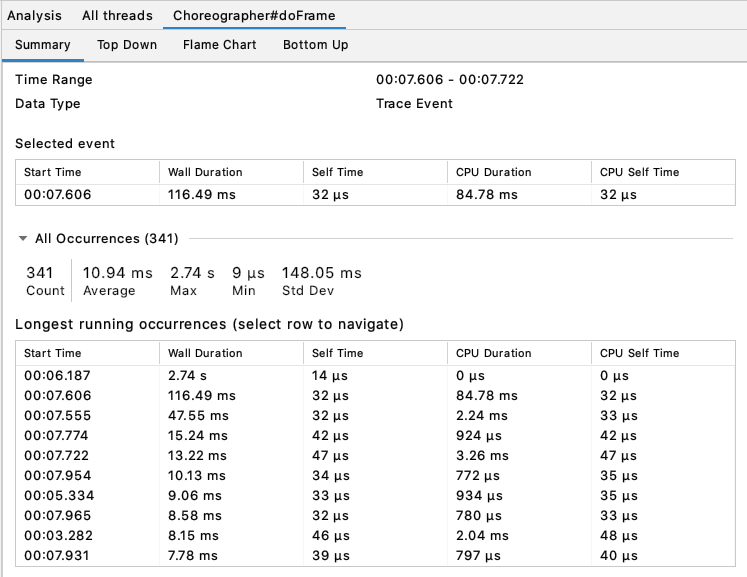This screenshot has width=747, height=577.
Task: Select the Choreographer#doFrame tab
Action: pos(254,16)
